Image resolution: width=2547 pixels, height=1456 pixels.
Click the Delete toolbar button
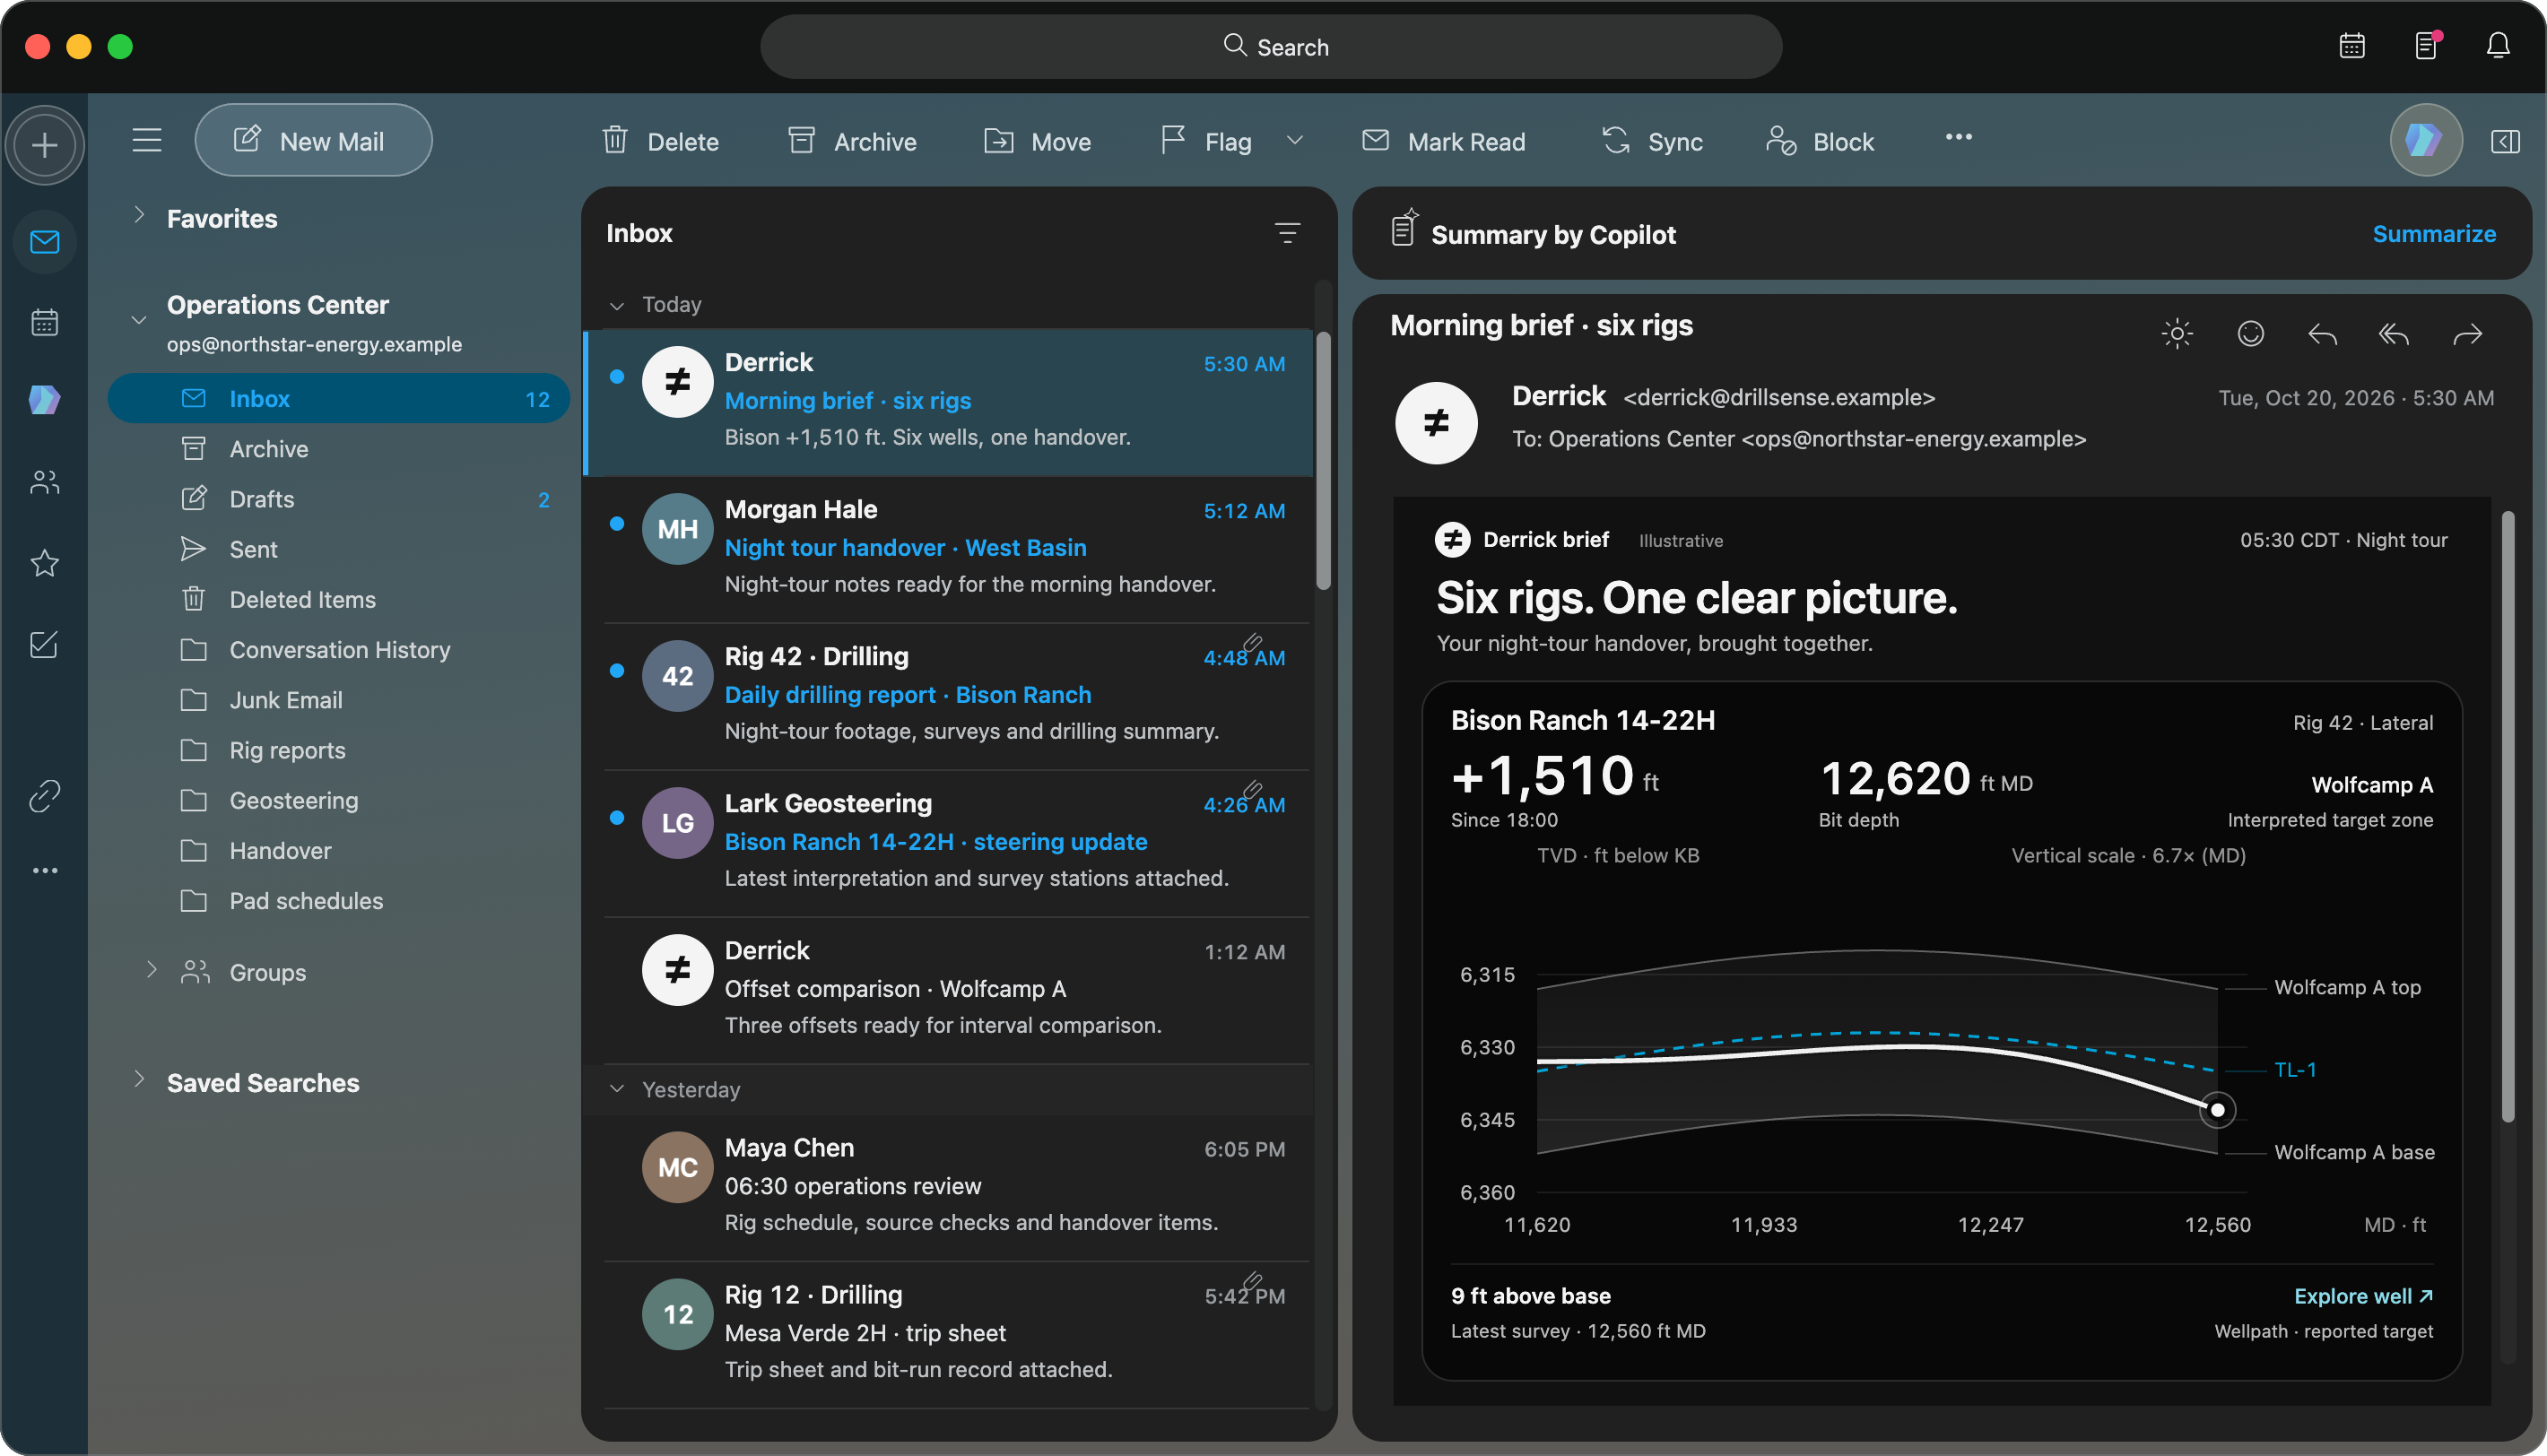661,141
